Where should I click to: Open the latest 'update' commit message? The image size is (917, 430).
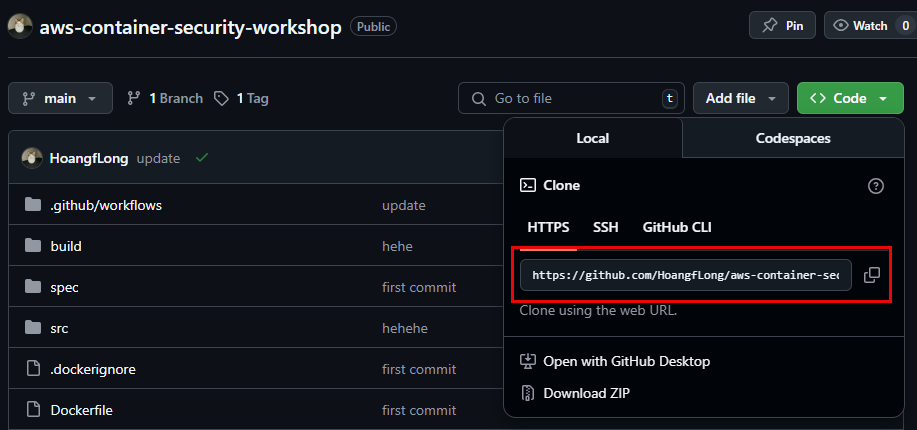[x=158, y=159]
